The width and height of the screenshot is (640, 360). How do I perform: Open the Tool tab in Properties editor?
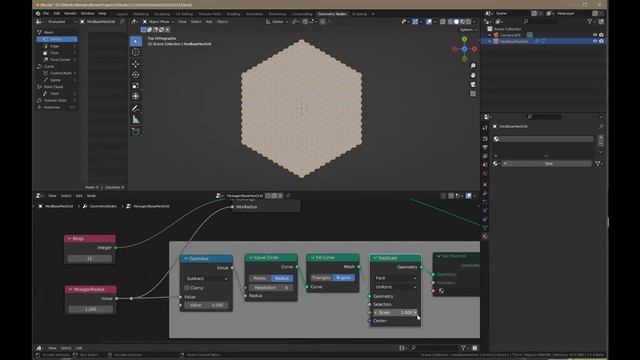pyautogui.click(x=485, y=128)
